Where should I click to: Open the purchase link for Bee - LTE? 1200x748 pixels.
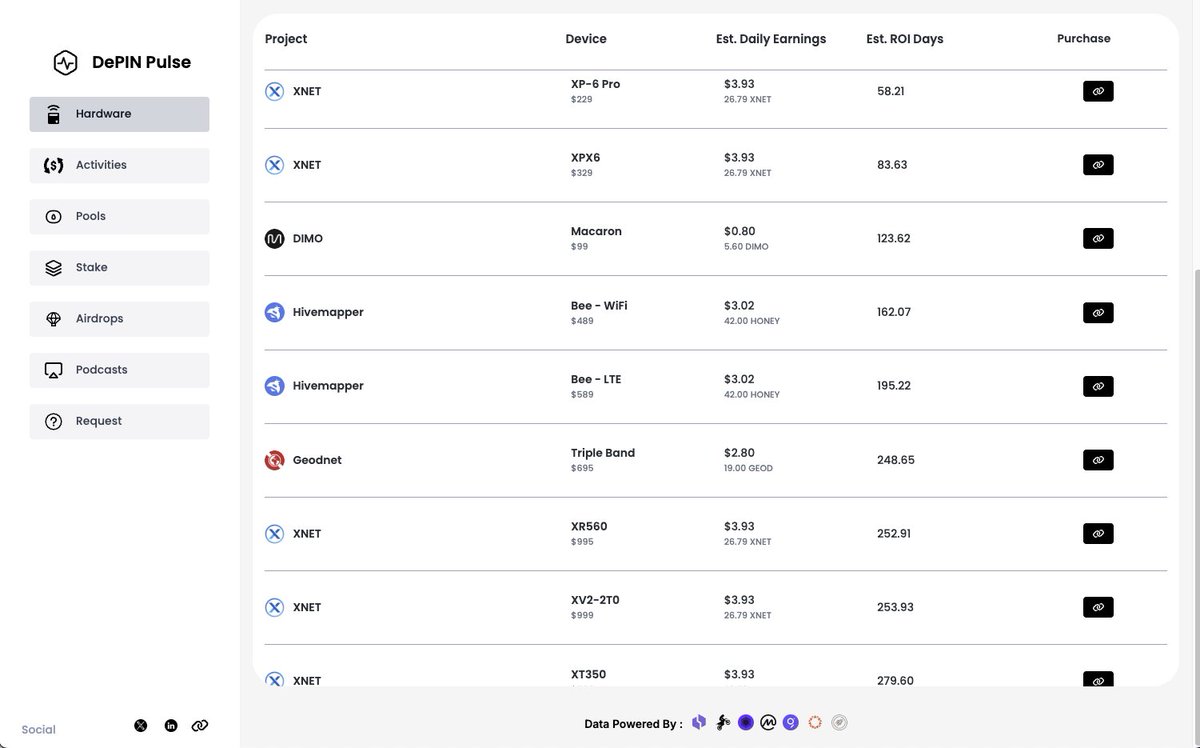(x=1098, y=386)
